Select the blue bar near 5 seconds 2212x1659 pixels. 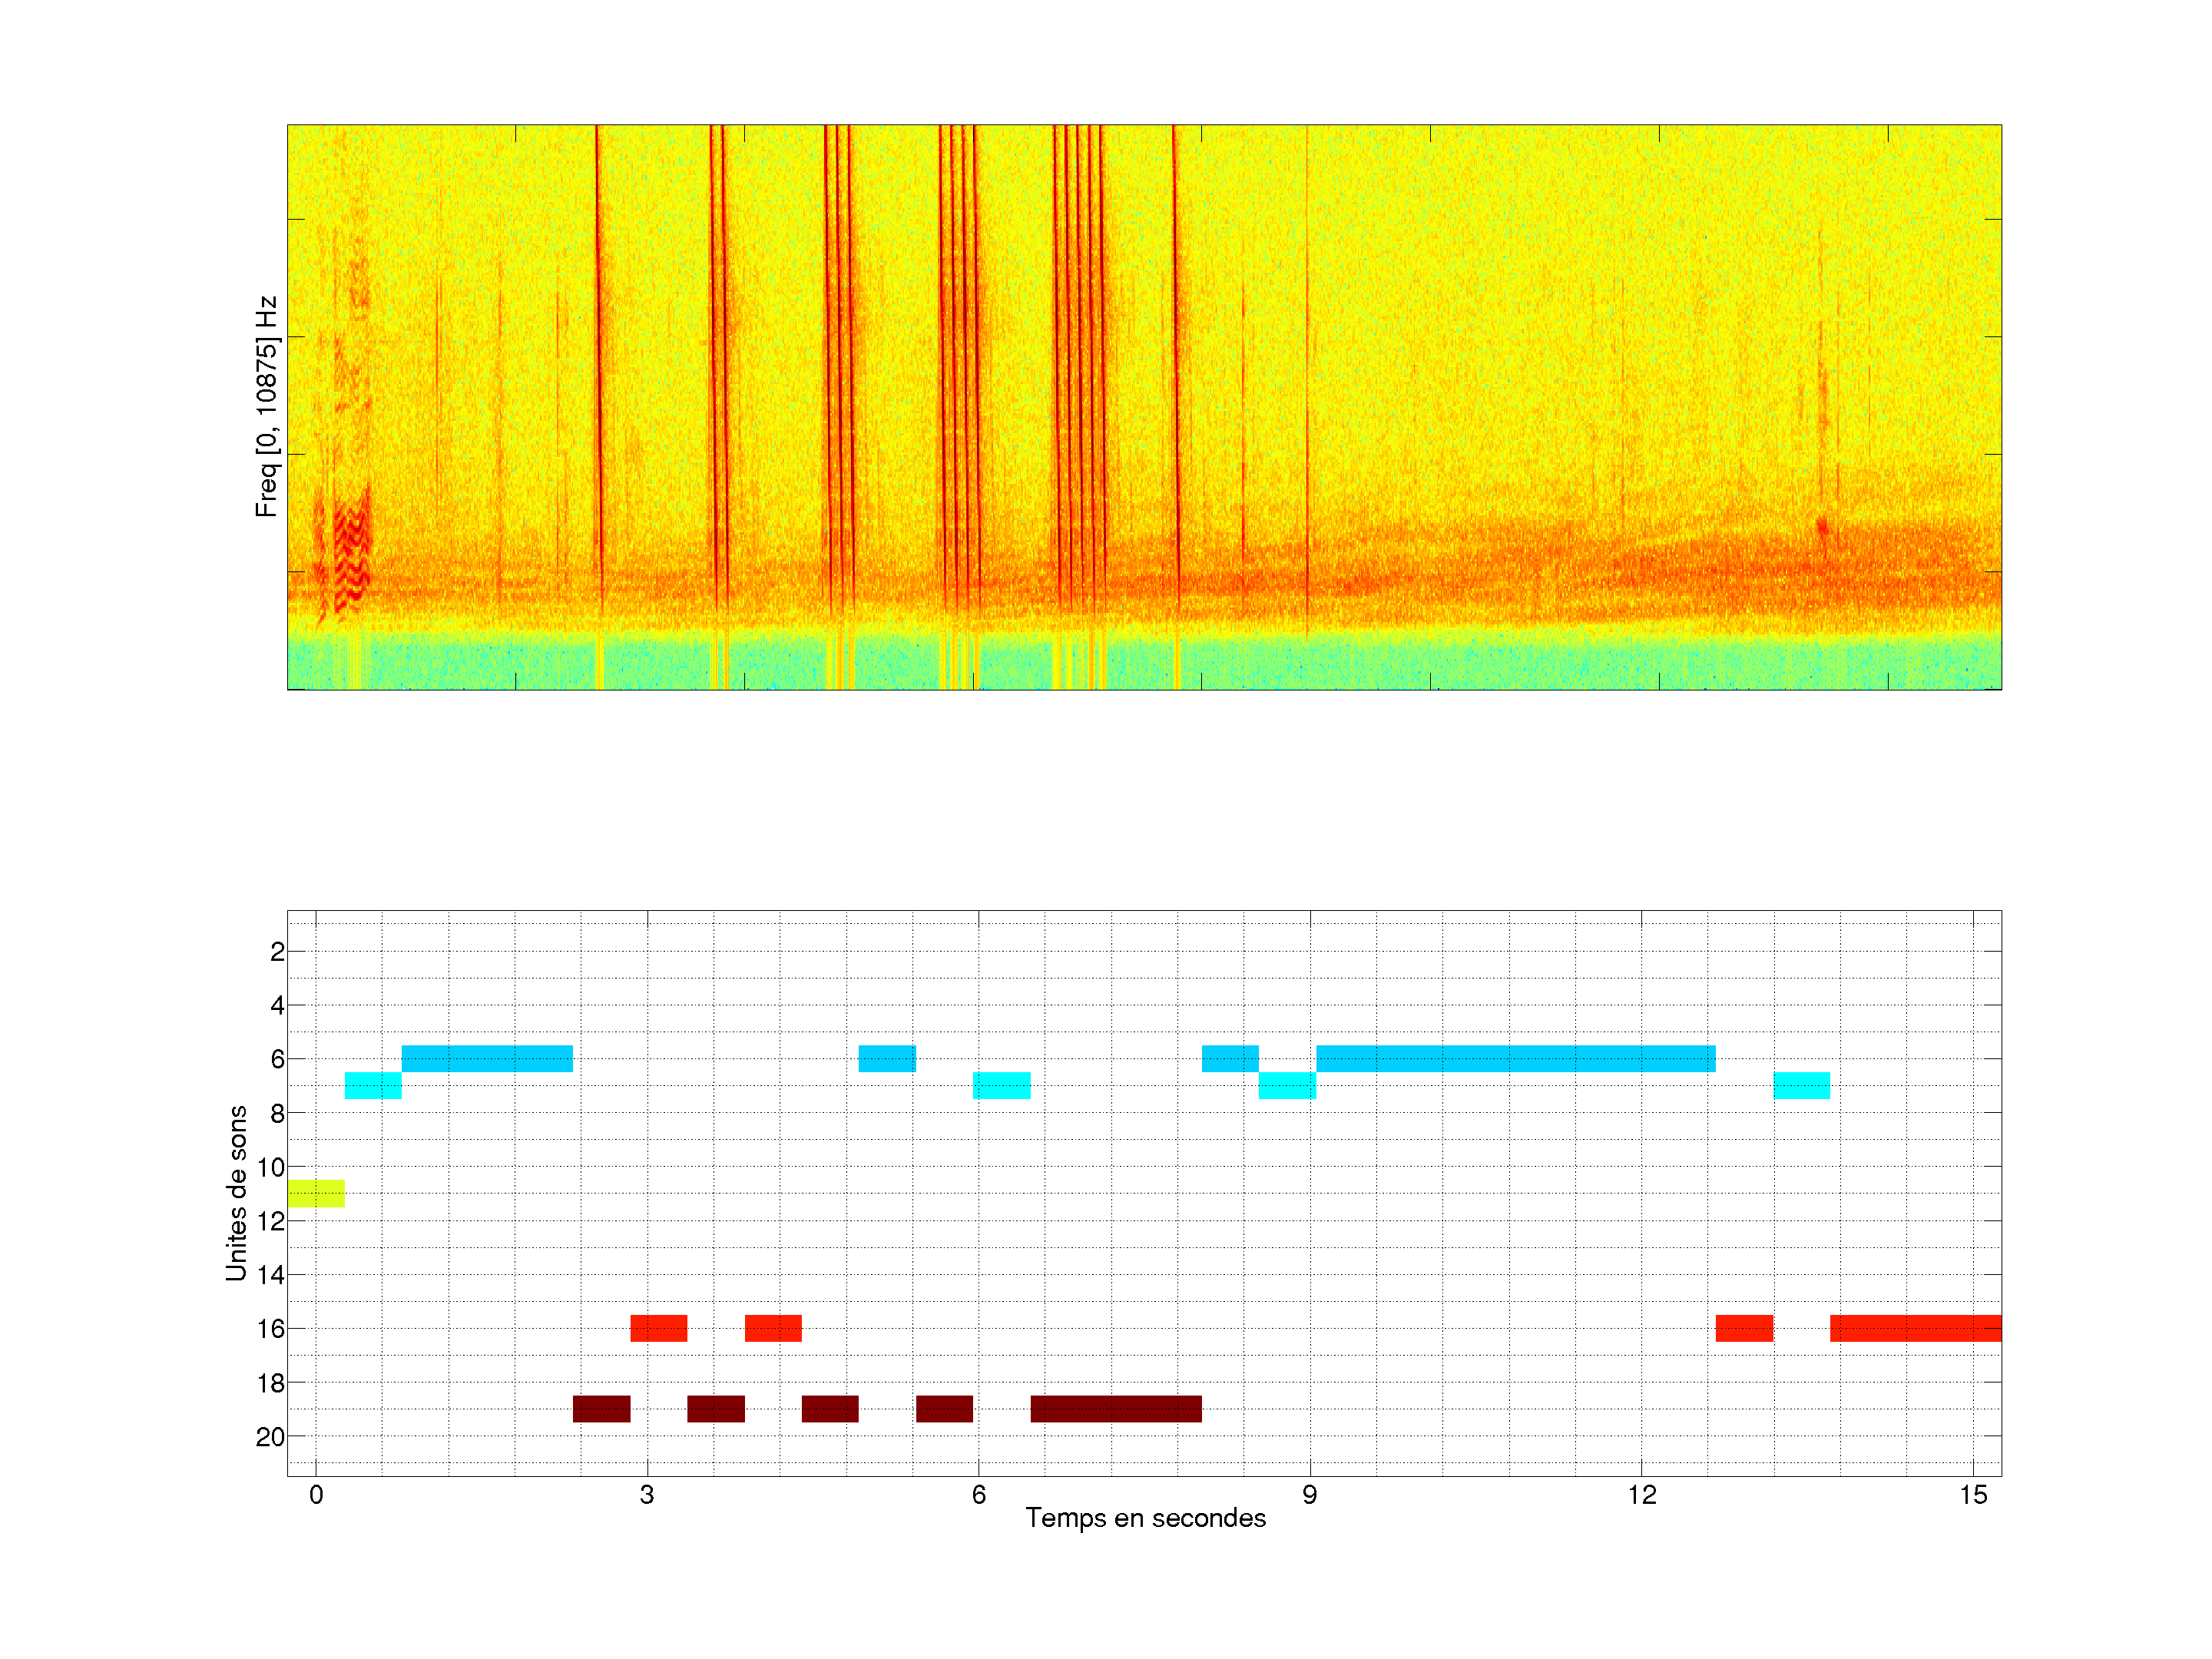click(887, 1058)
